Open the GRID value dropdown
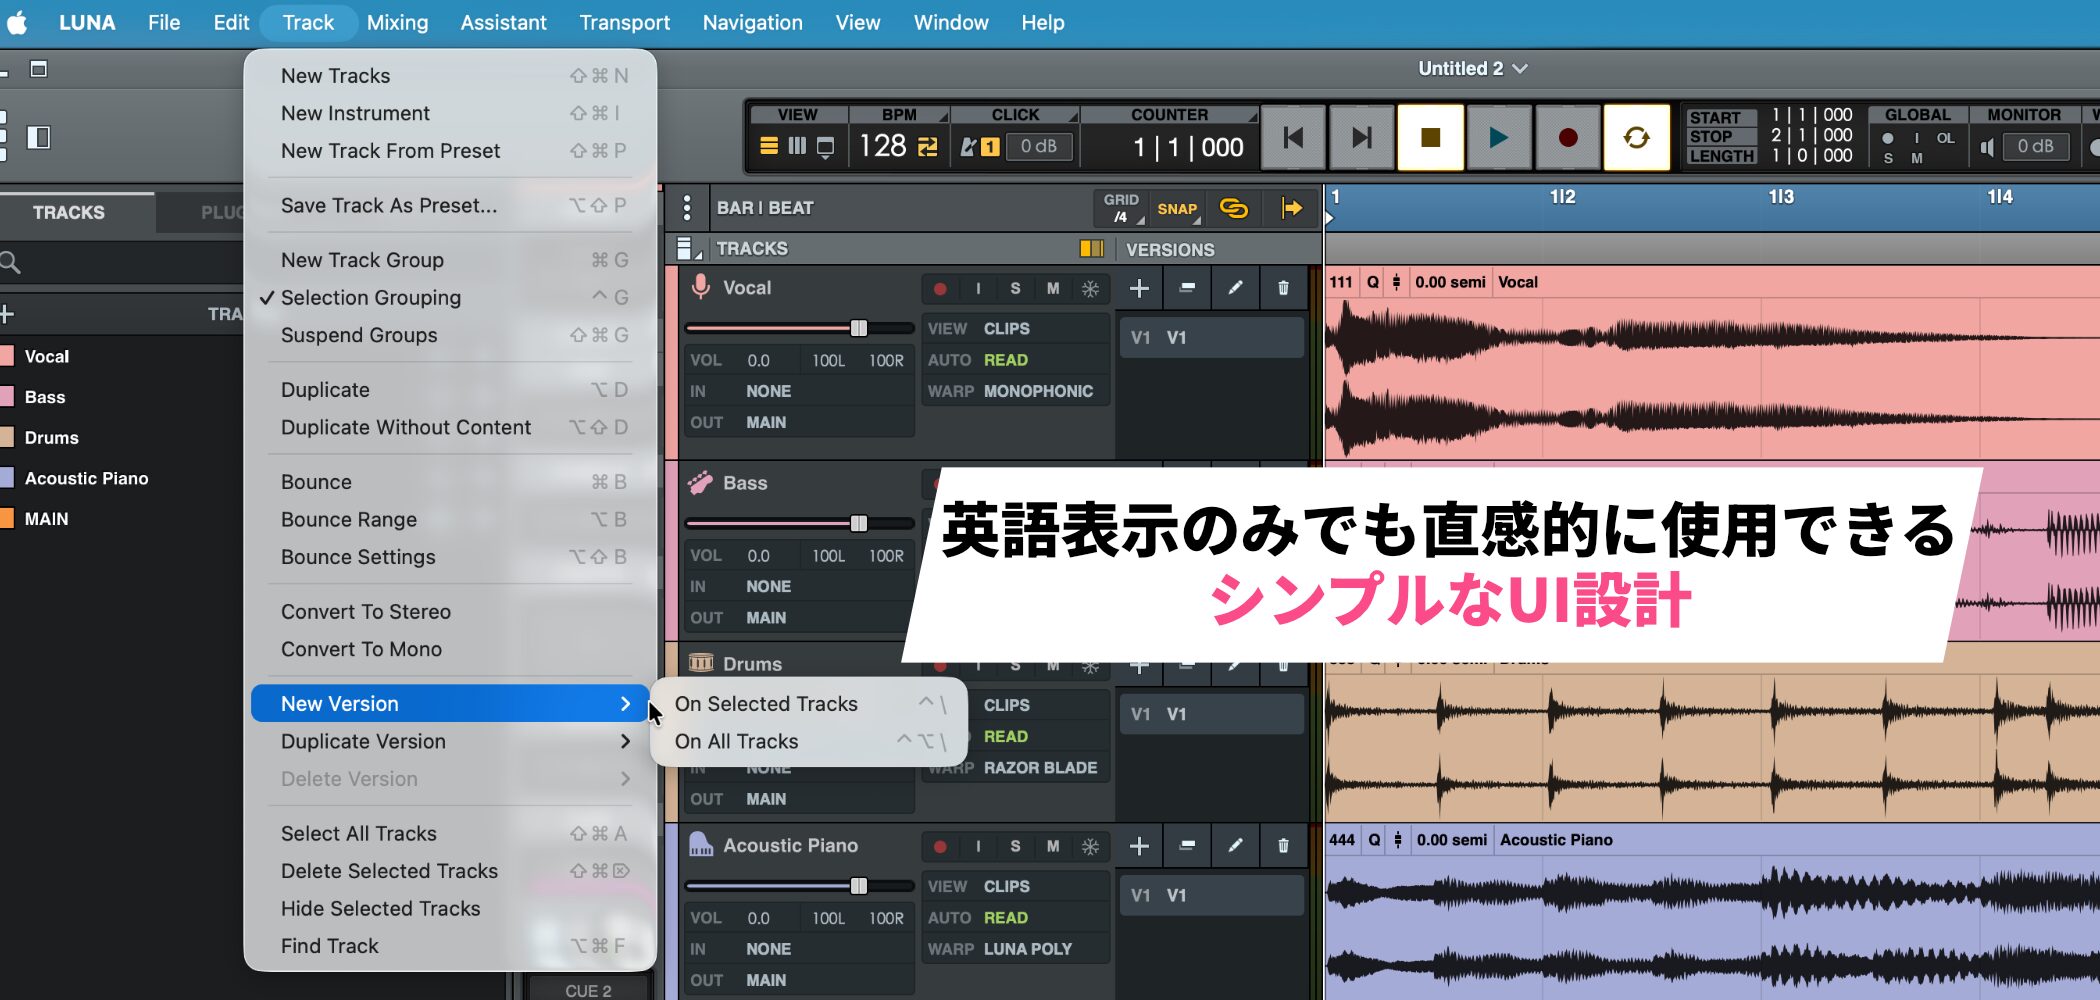Viewport: 2100px width, 1000px height. click(x=1121, y=208)
